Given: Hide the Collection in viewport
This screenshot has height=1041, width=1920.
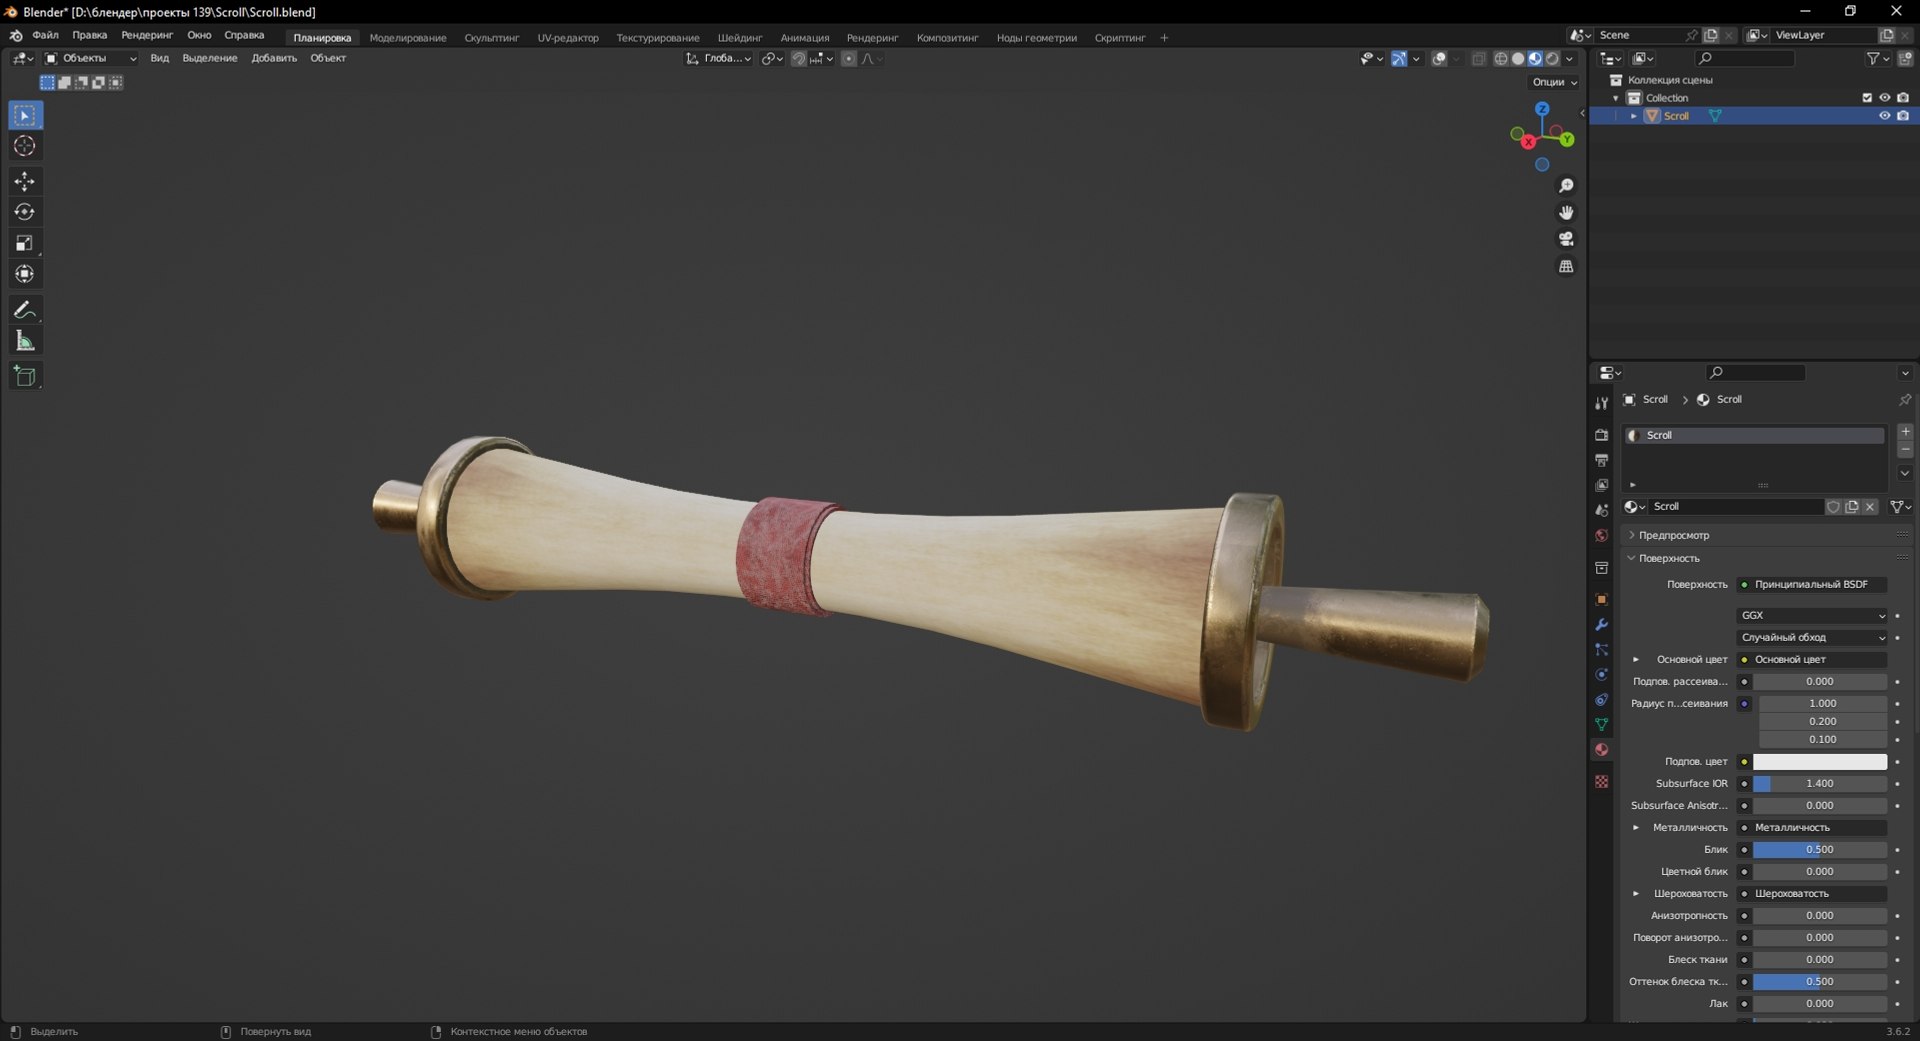Looking at the screenshot, I should (1884, 98).
